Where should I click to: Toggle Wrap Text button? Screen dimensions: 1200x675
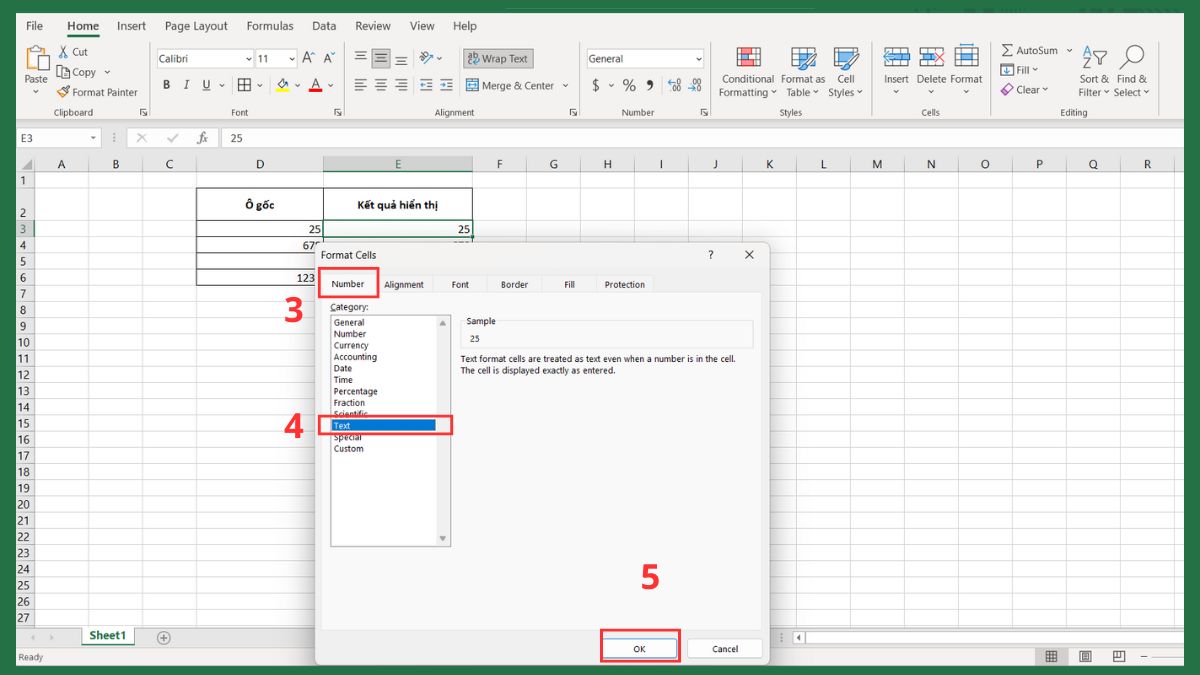point(498,59)
